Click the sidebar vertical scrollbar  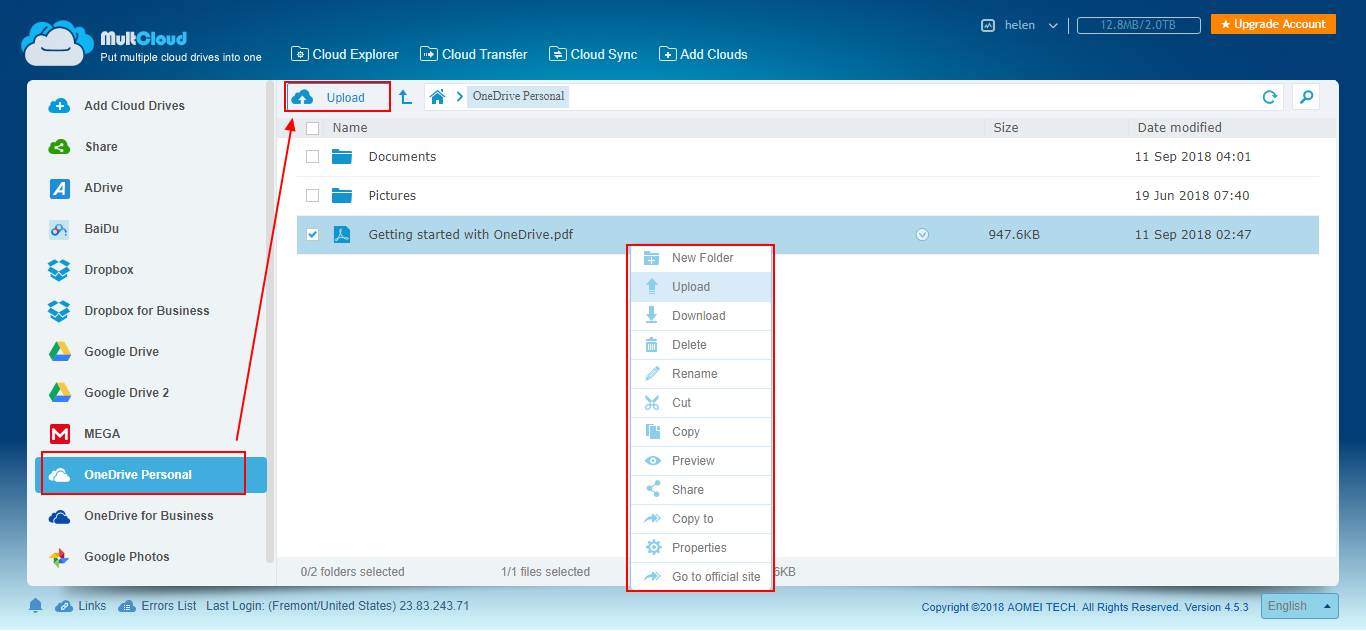pos(270,320)
